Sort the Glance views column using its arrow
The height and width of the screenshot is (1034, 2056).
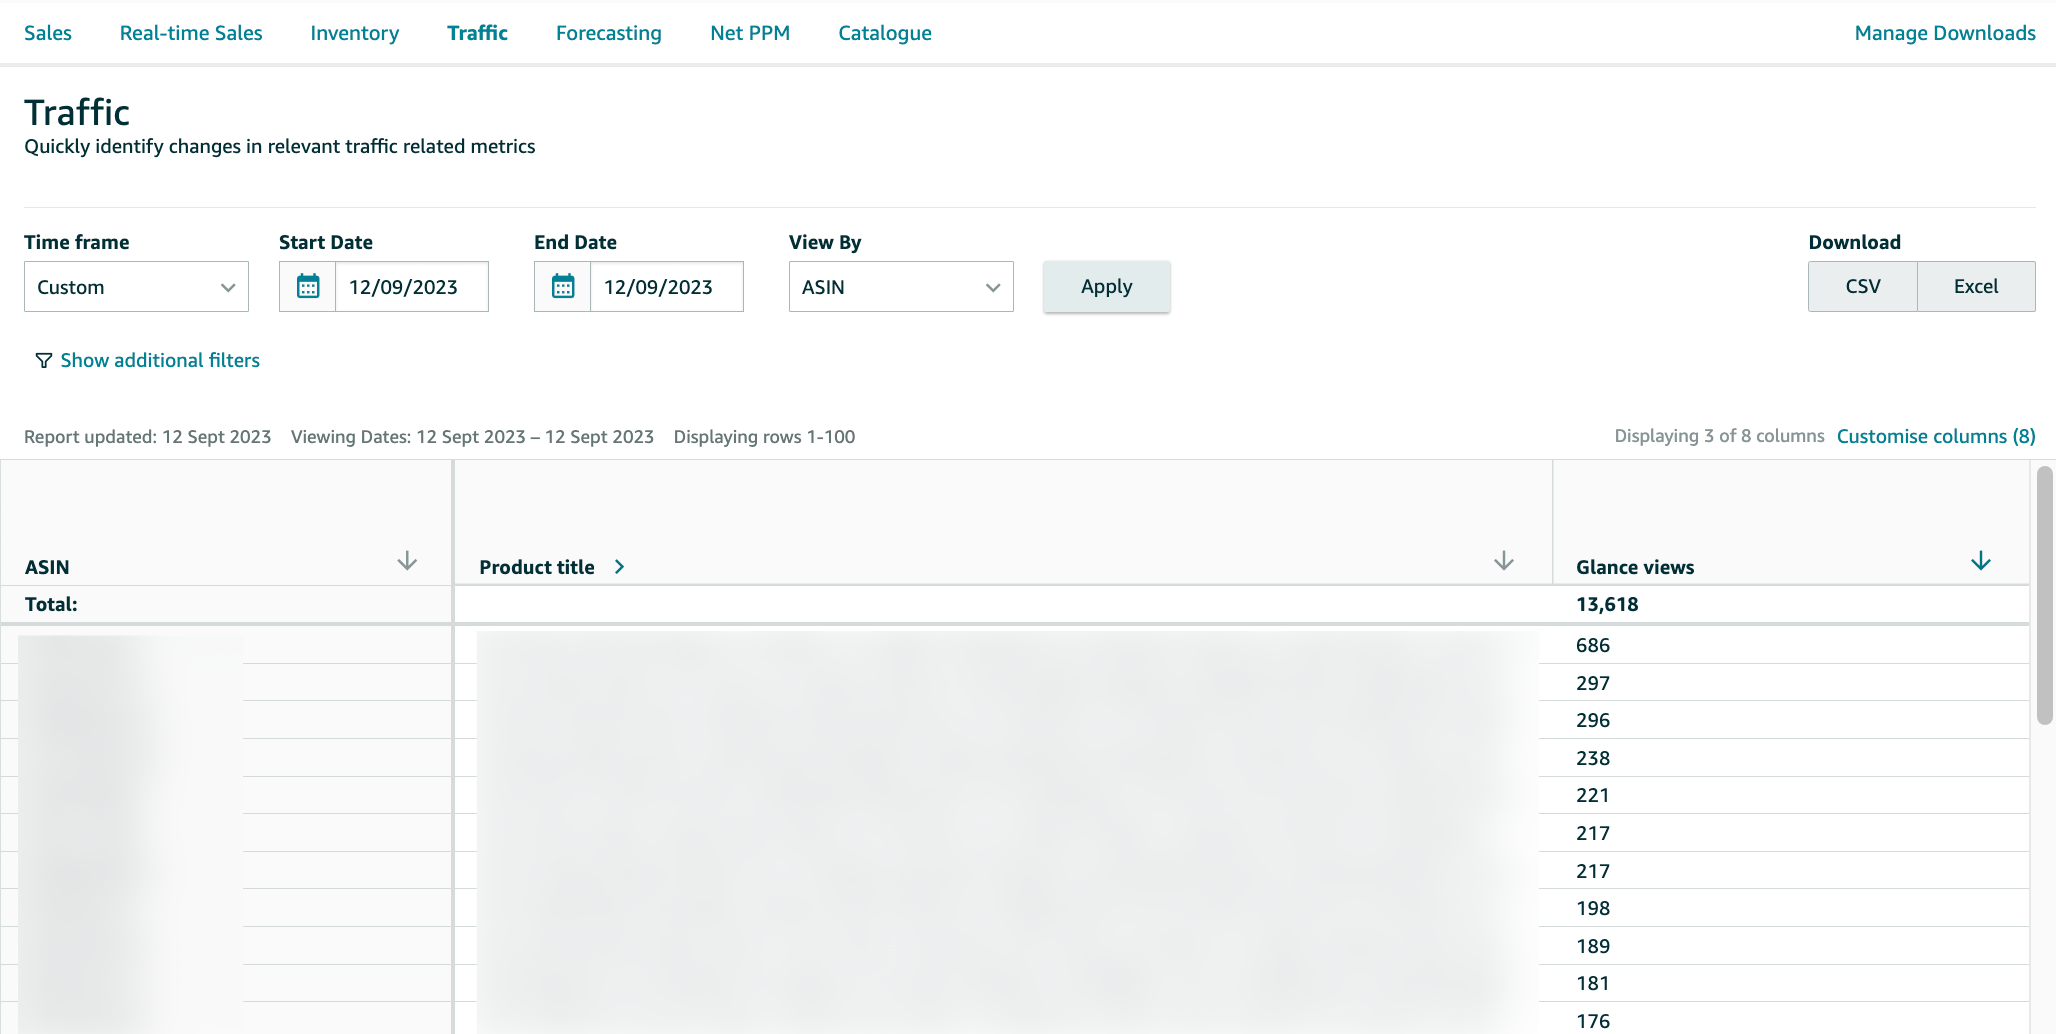1981,561
